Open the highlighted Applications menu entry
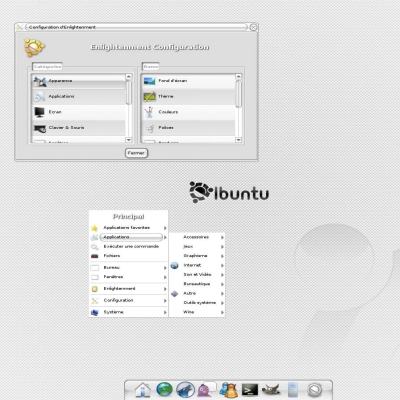 coord(131,237)
